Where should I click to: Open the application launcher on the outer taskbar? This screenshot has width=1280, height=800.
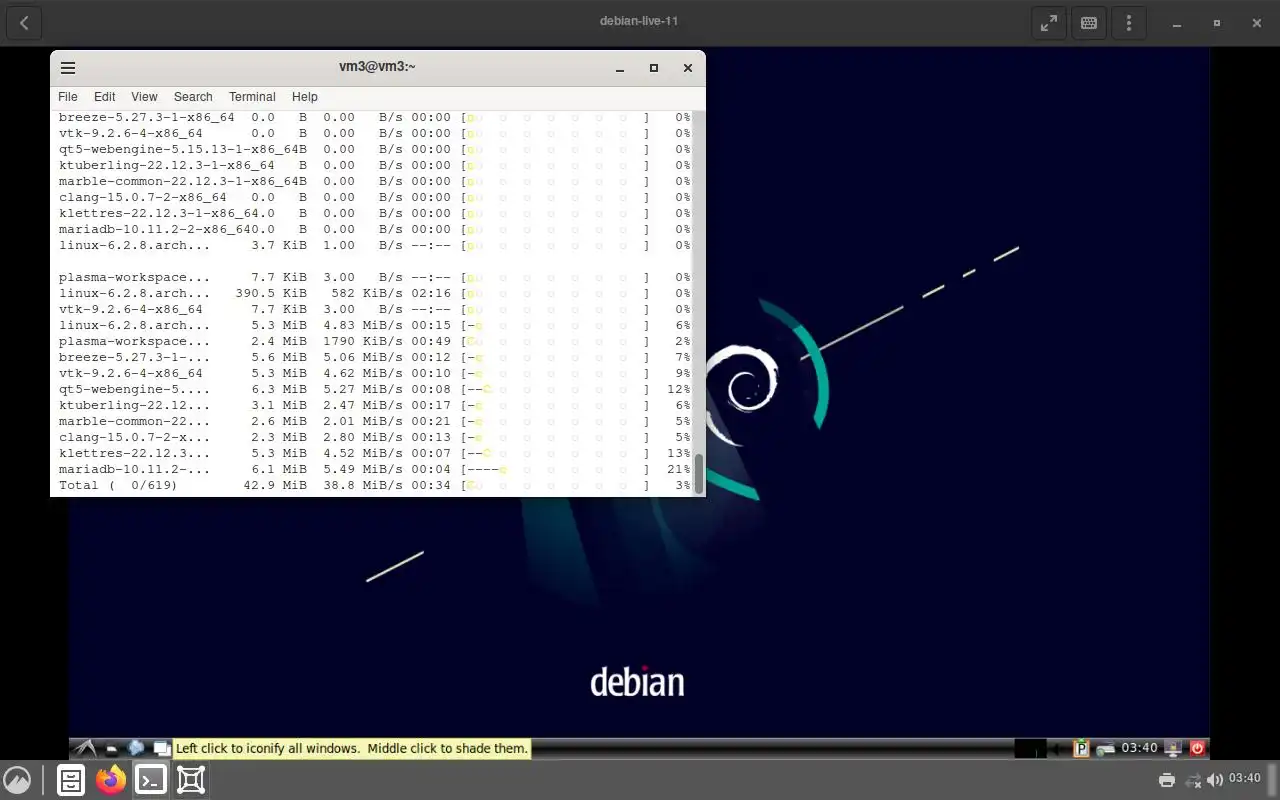click(x=17, y=779)
